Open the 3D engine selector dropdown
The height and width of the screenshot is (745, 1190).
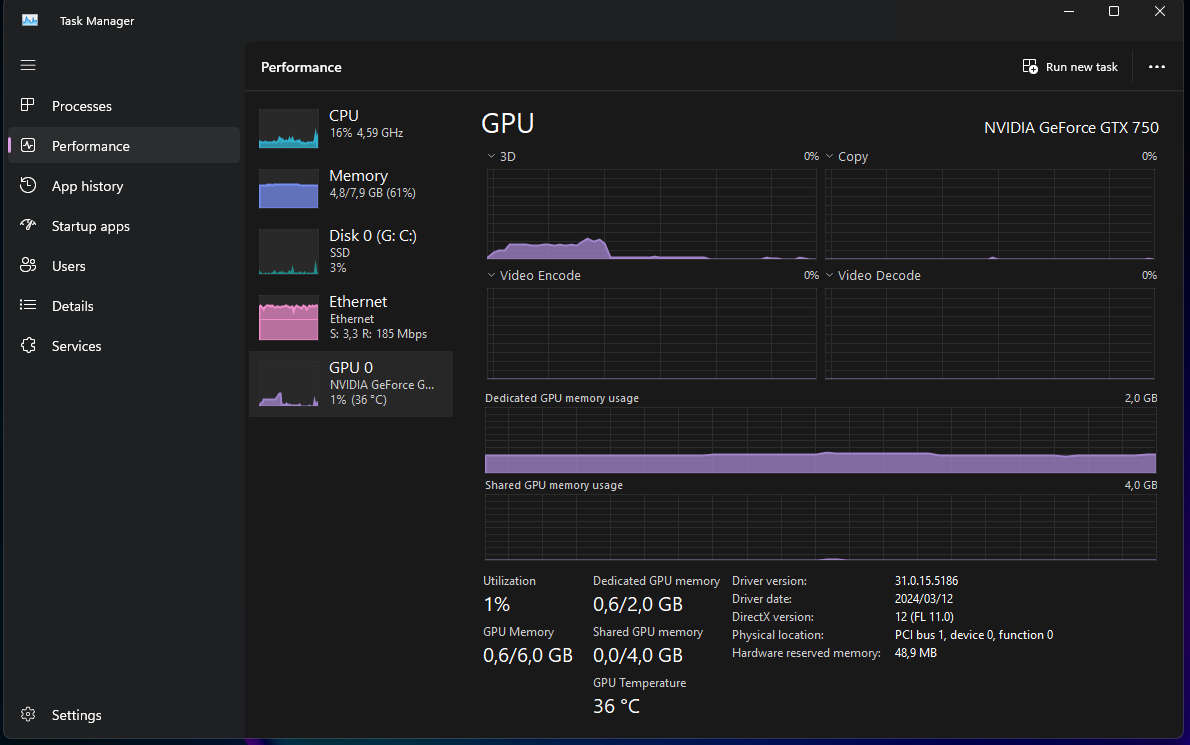[x=490, y=156]
